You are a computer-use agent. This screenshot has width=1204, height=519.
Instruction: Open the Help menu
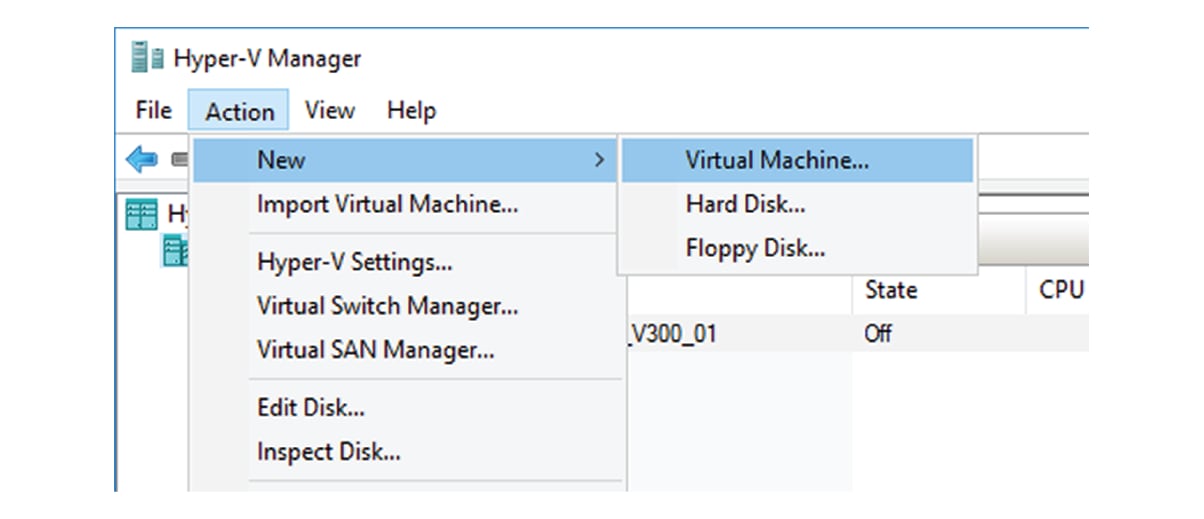[x=411, y=110]
